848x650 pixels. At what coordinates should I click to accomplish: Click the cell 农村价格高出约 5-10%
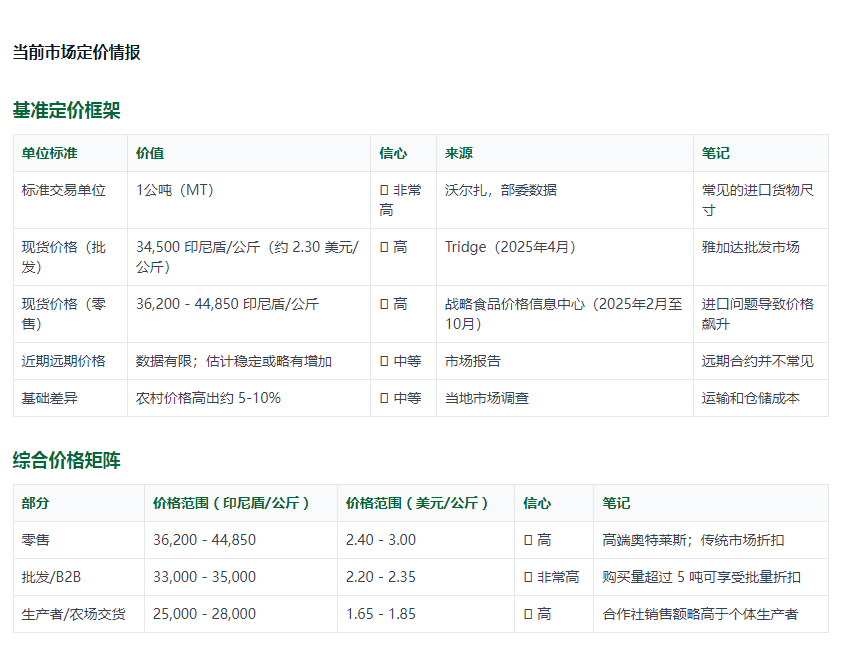205,398
